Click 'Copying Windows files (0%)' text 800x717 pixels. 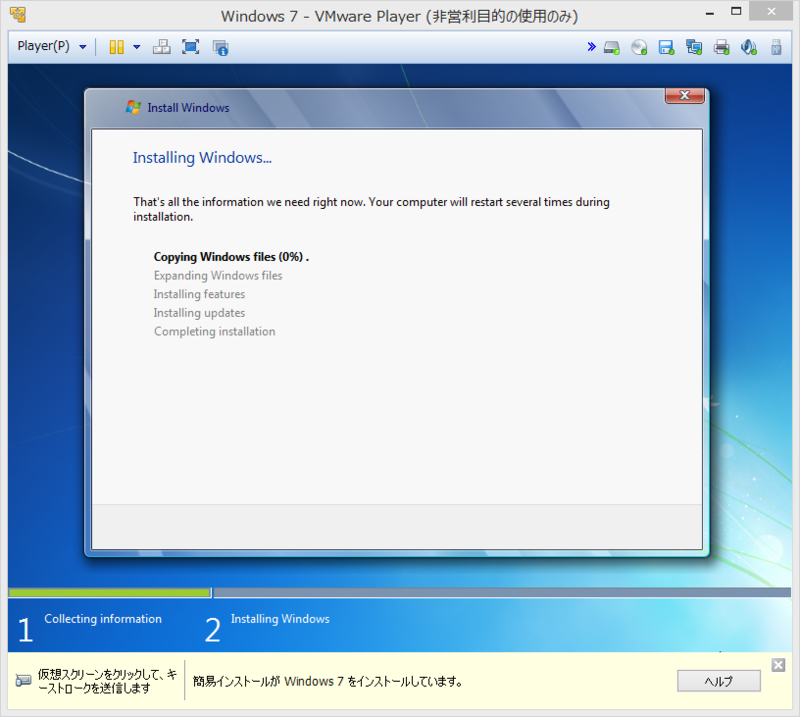231,257
